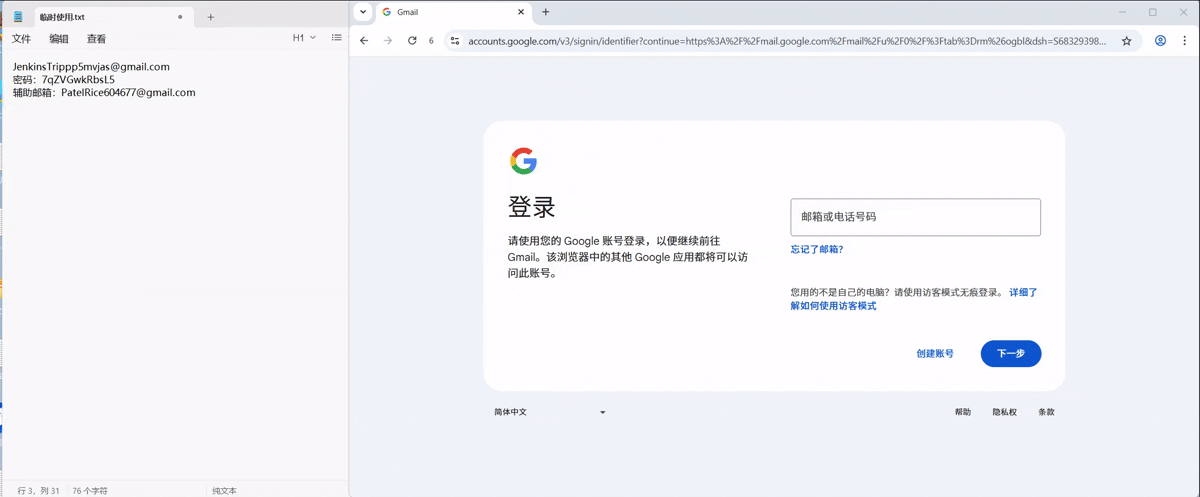Reload the Google sign-in page
The width and height of the screenshot is (1200, 497).
pyautogui.click(x=412, y=41)
